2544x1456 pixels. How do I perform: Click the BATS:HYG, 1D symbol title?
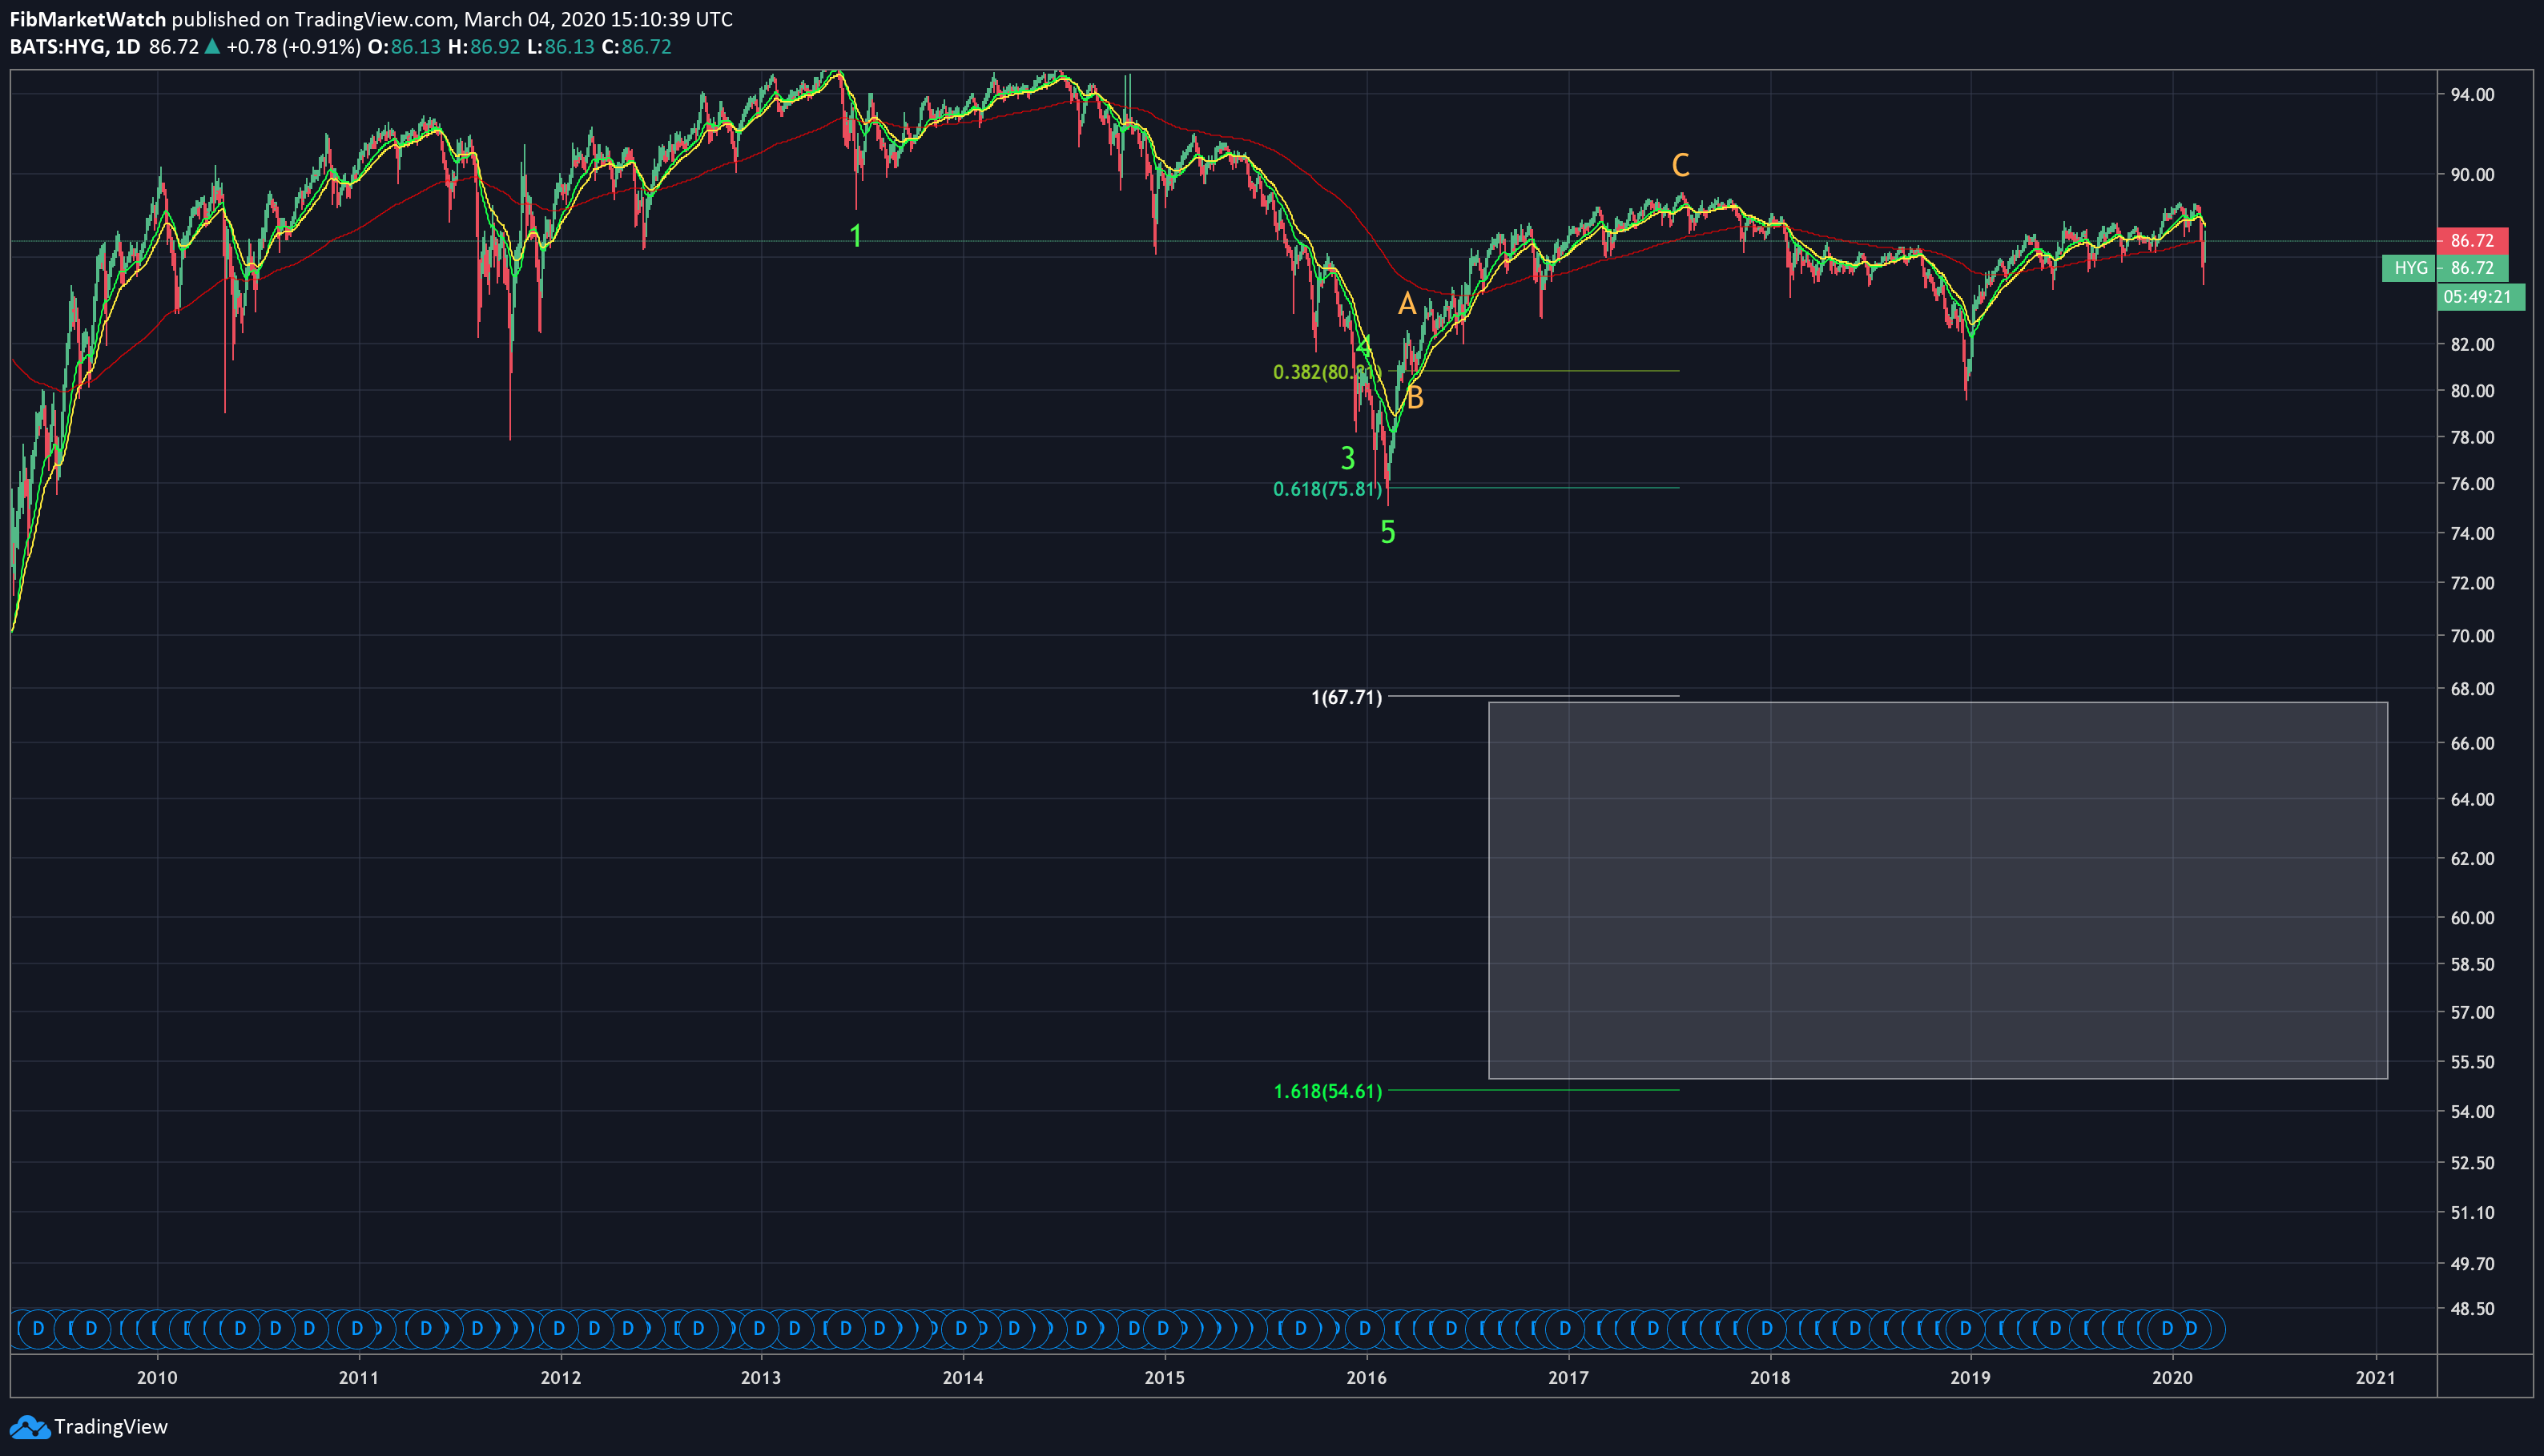click(75, 46)
